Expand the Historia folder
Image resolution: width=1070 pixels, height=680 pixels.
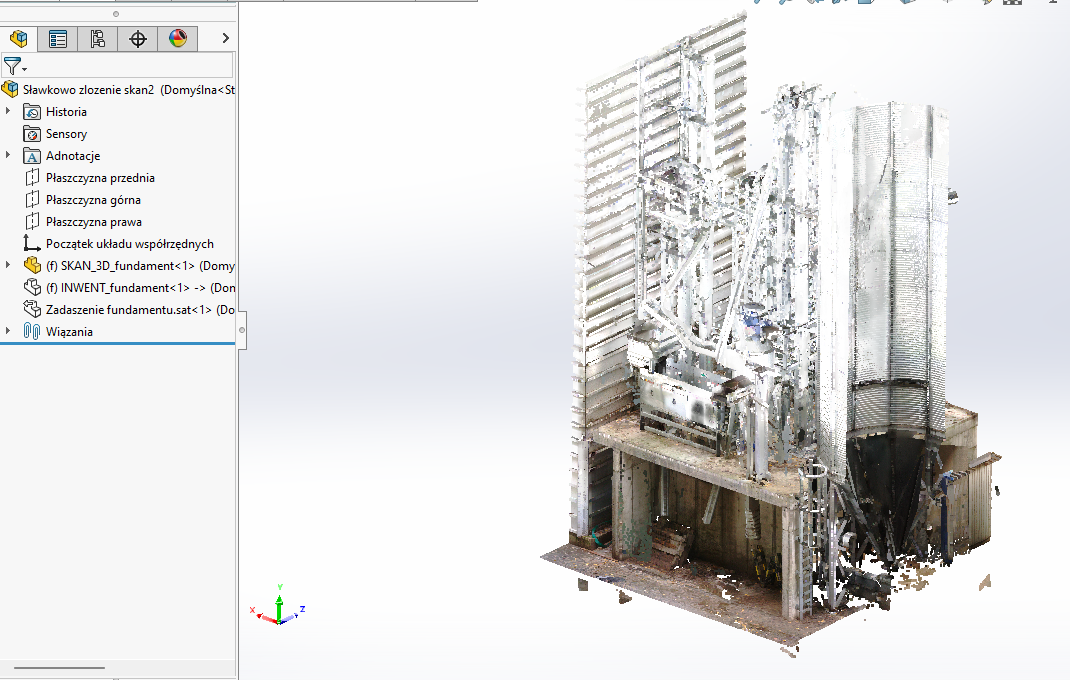pyautogui.click(x=8, y=111)
